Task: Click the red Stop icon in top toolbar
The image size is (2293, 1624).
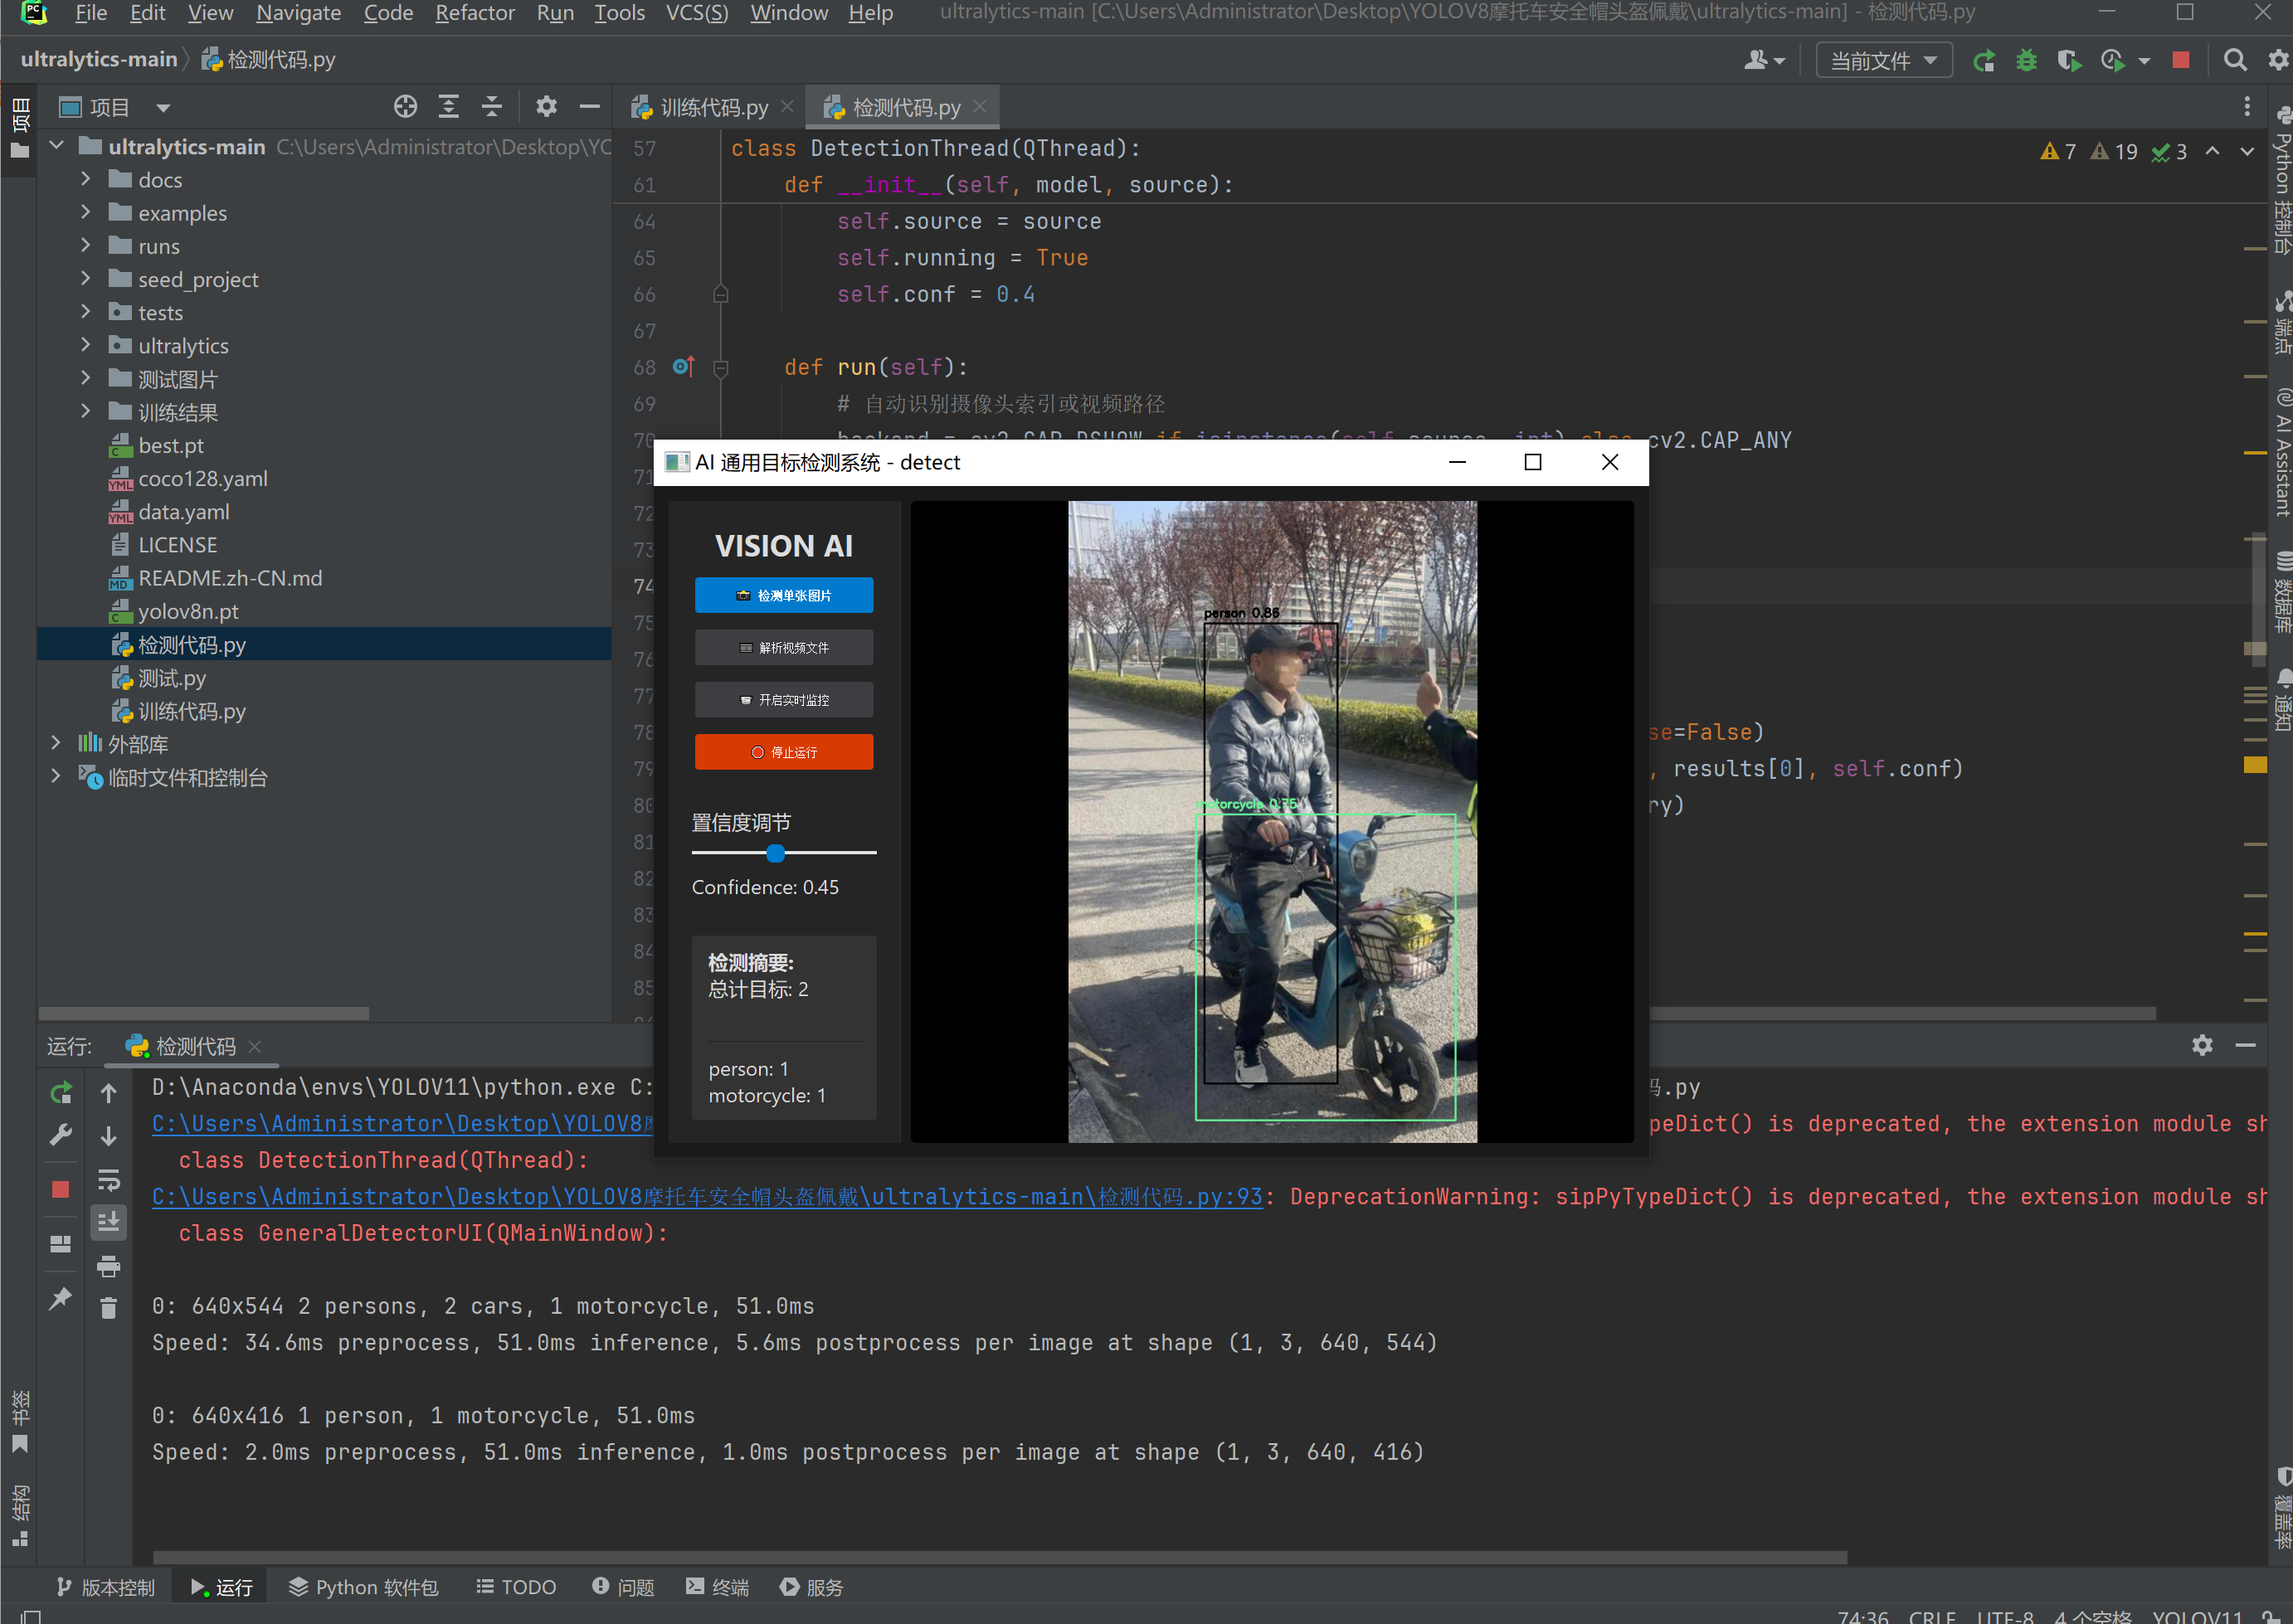Action: point(2181,61)
